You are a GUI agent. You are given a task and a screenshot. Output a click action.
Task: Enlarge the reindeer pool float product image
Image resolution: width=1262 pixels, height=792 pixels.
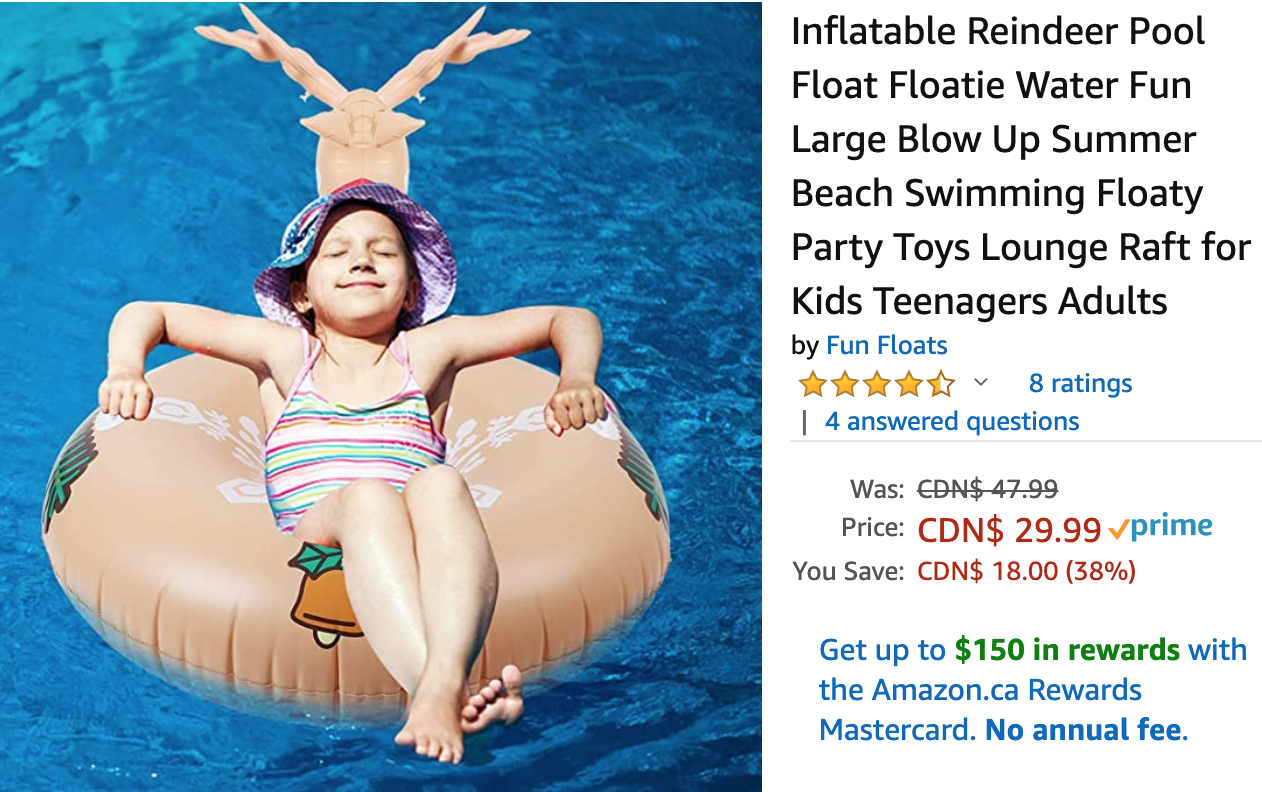(x=381, y=396)
